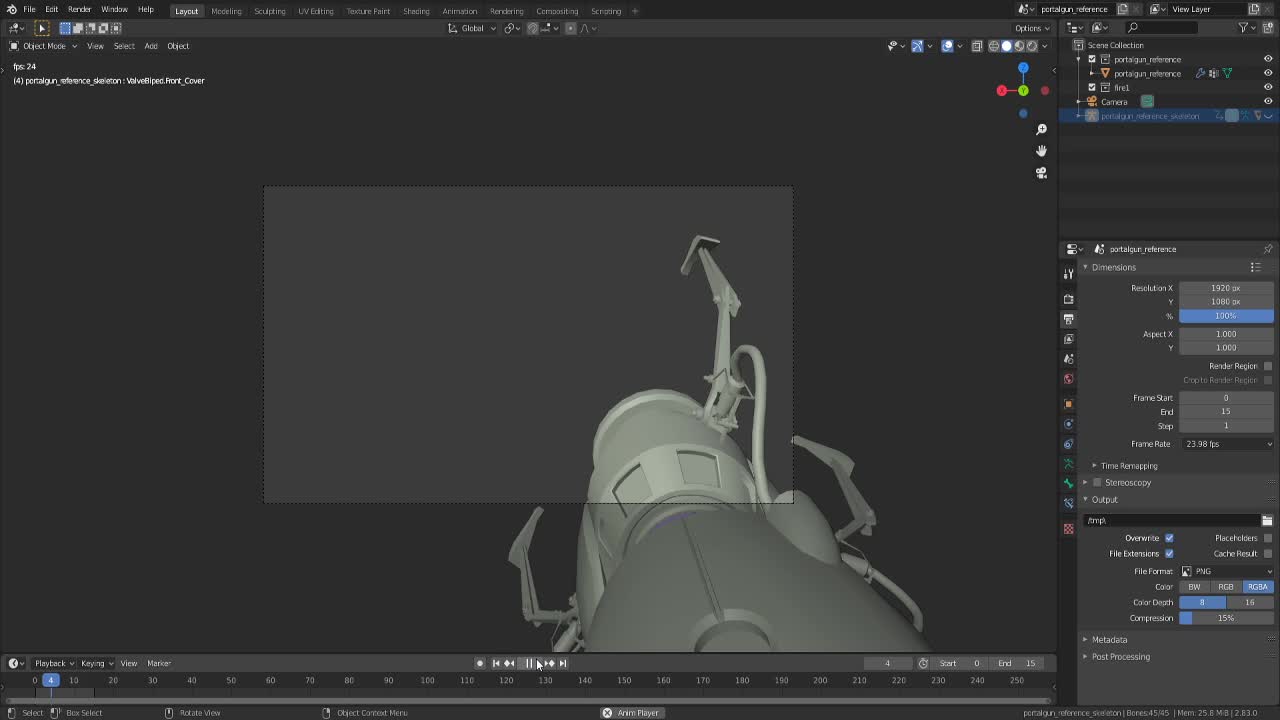Set Color Depth to 16
1280x720 pixels.
coord(1250,602)
